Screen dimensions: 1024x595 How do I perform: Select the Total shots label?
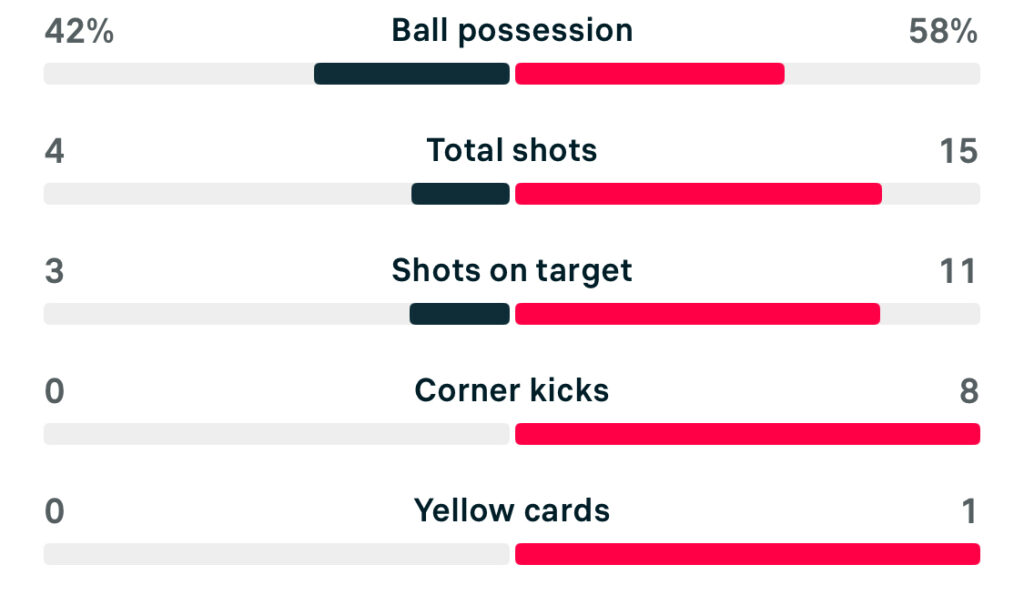coord(512,151)
